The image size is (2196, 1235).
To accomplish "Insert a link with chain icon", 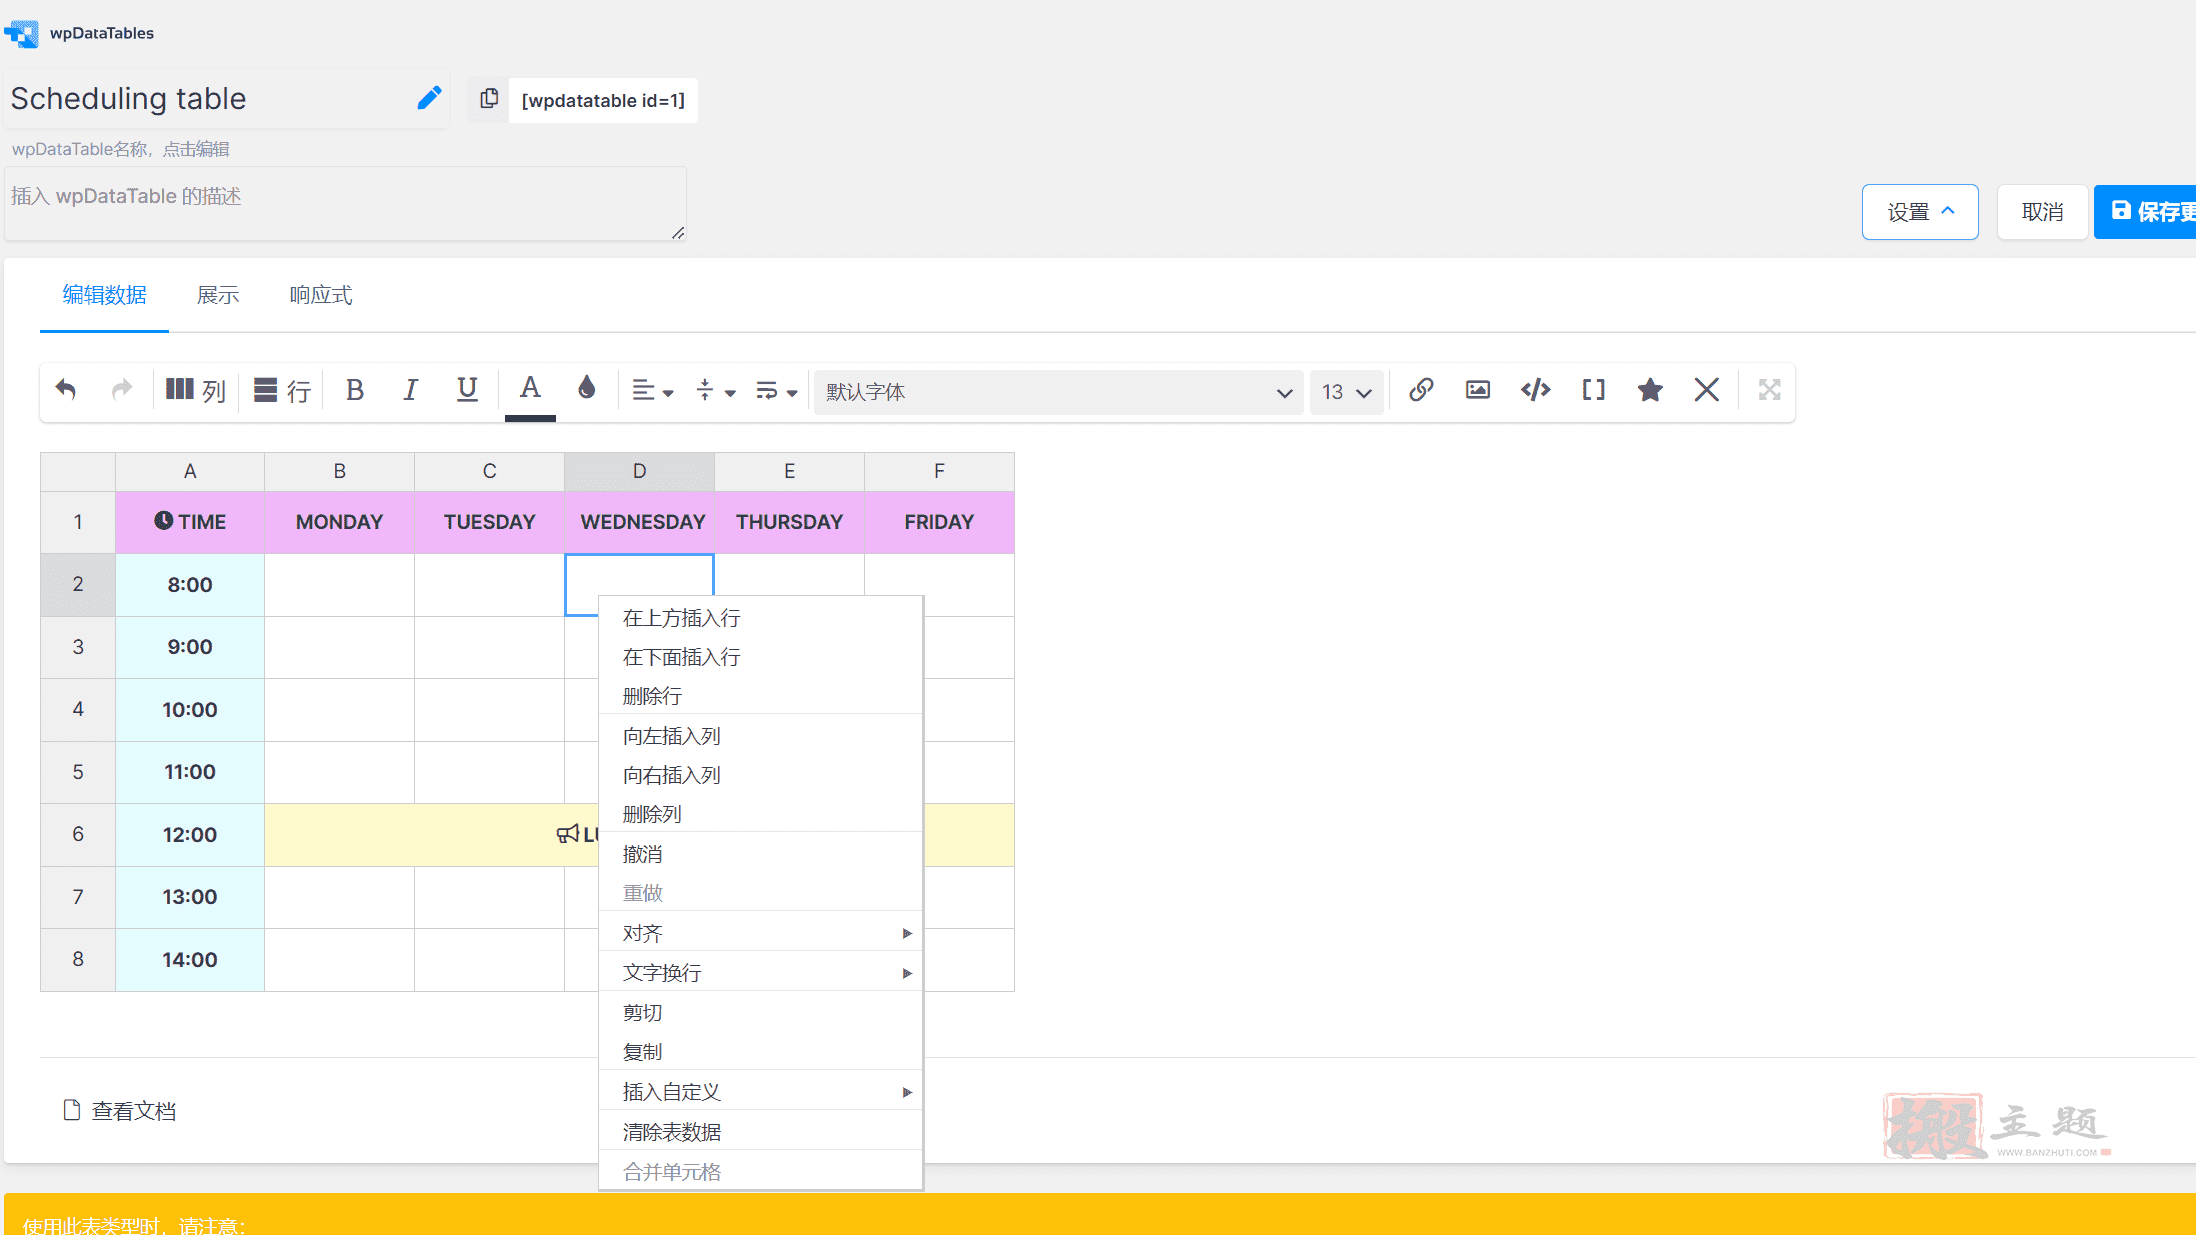I will tap(1421, 390).
